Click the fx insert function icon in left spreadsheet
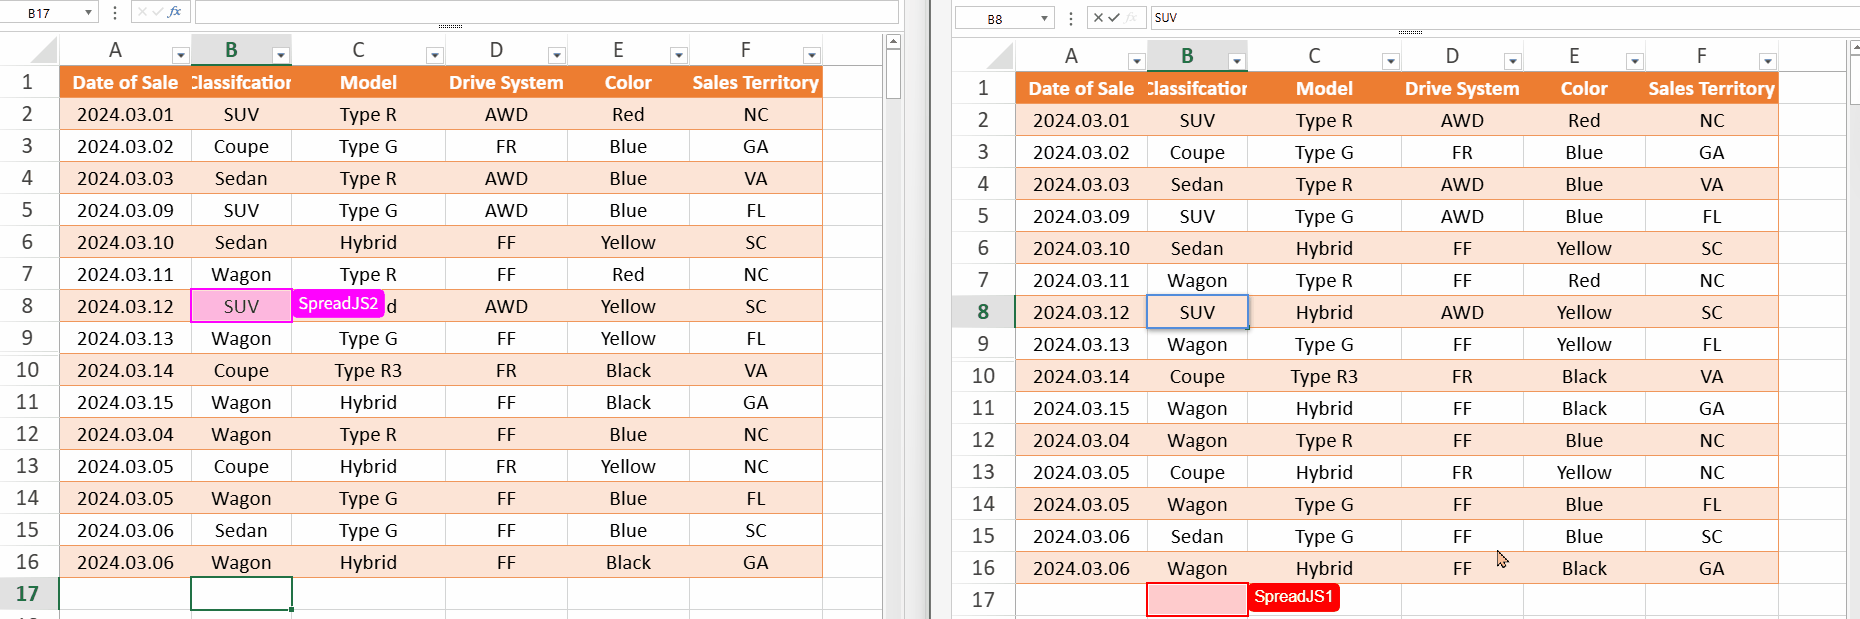 [x=175, y=12]
